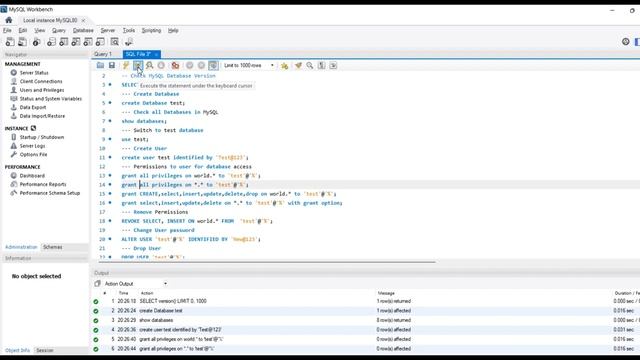
Task: Open Users and Privileges
Action: pyautogui.click(x=42, y=90)
